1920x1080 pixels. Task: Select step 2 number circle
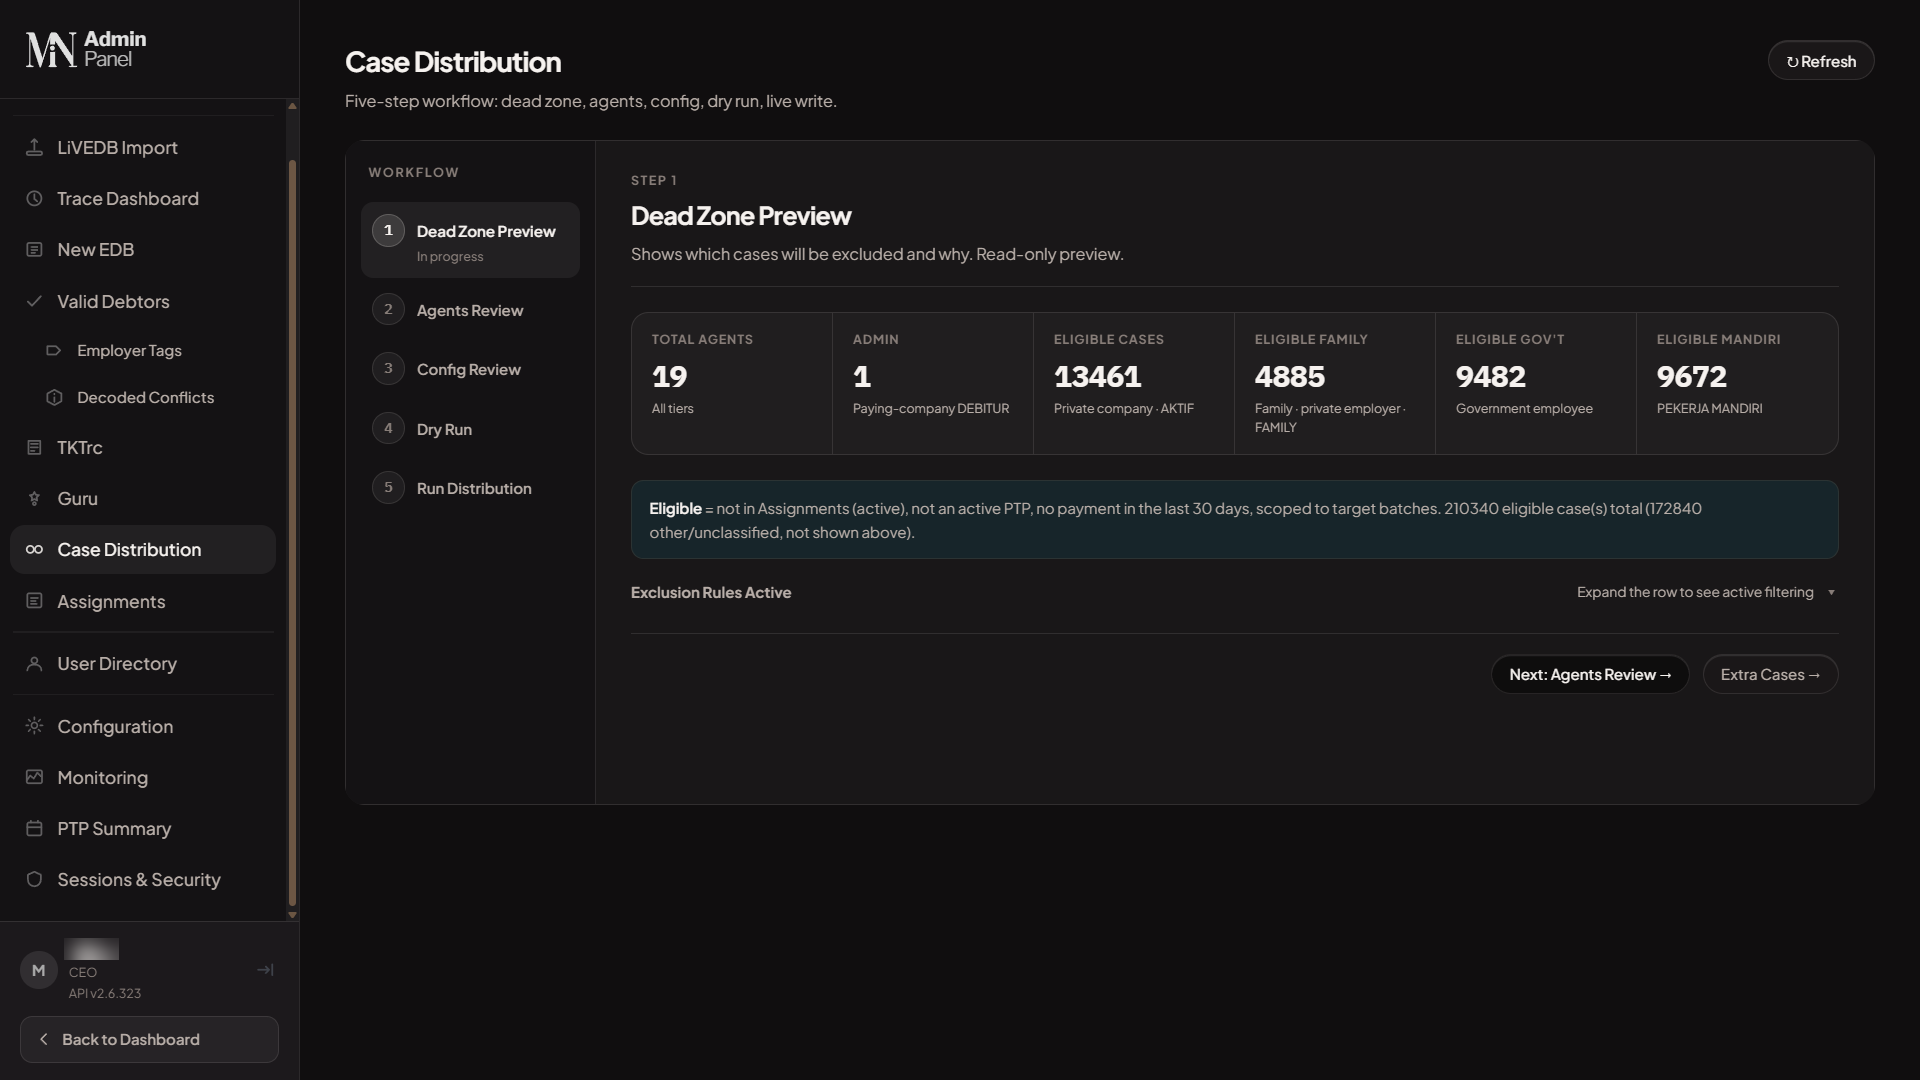click(x=388, y=309)
